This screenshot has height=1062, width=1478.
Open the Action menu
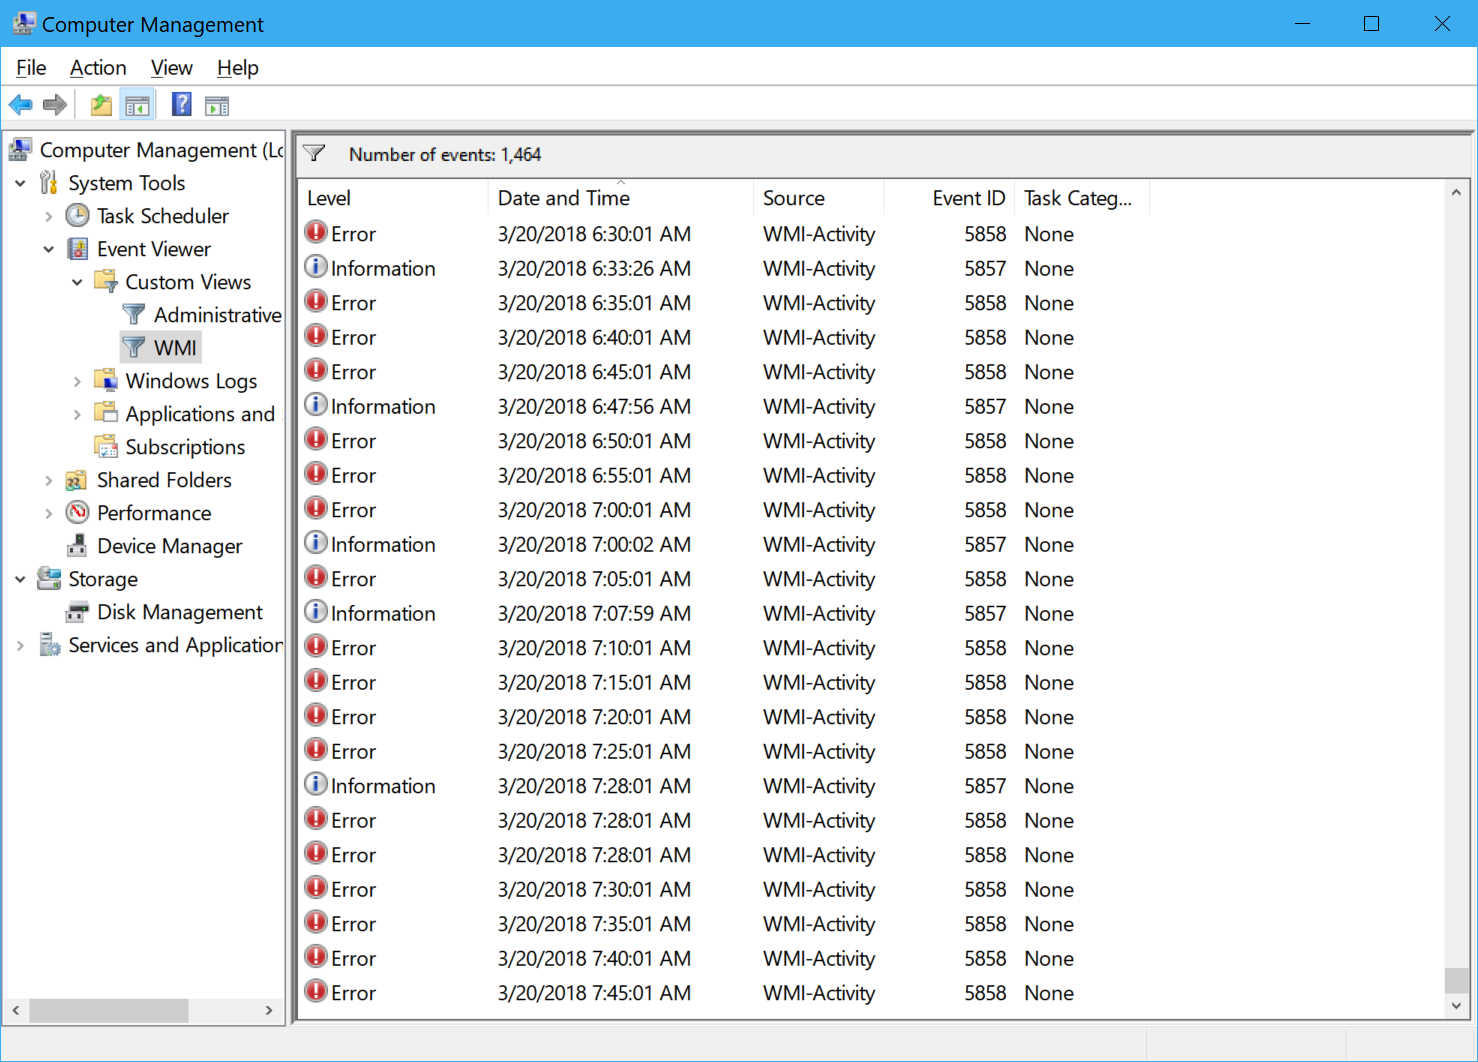click(98, 67)
